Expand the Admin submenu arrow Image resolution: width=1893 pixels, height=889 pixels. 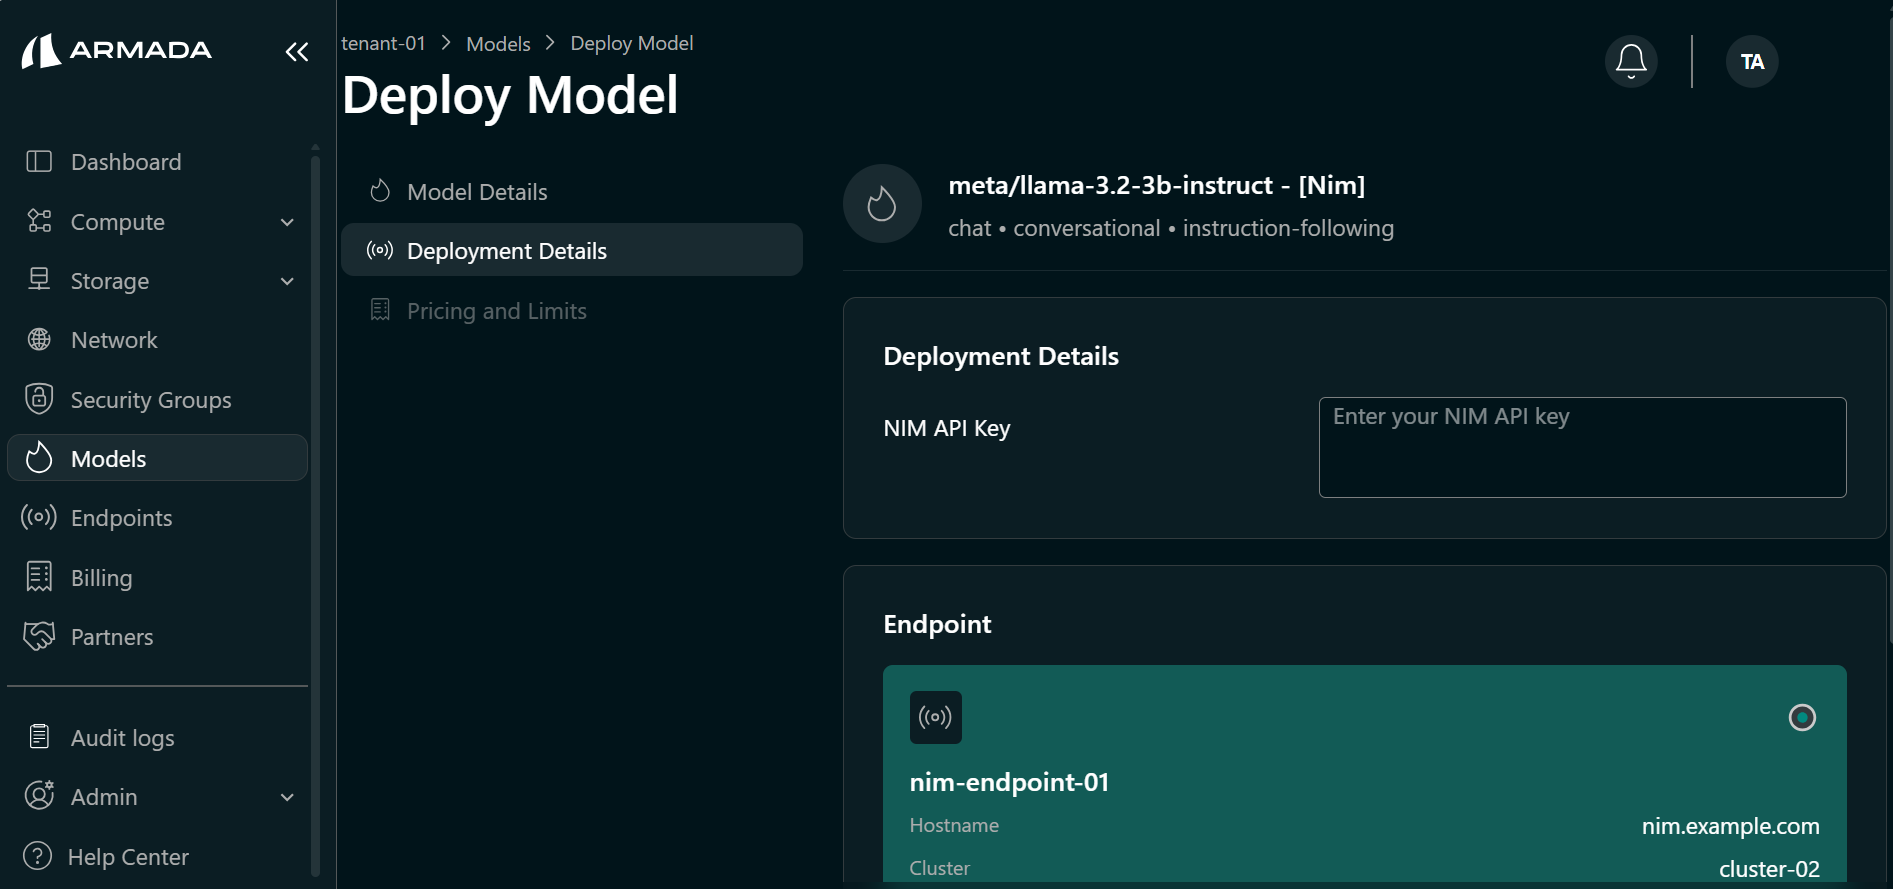pos(288,797)
